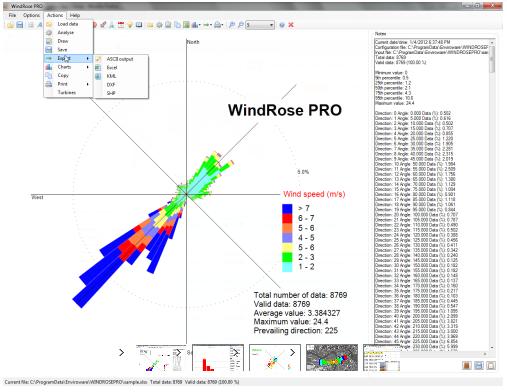
Task: Click the zoom out magnifier icon
Action: 240,25
